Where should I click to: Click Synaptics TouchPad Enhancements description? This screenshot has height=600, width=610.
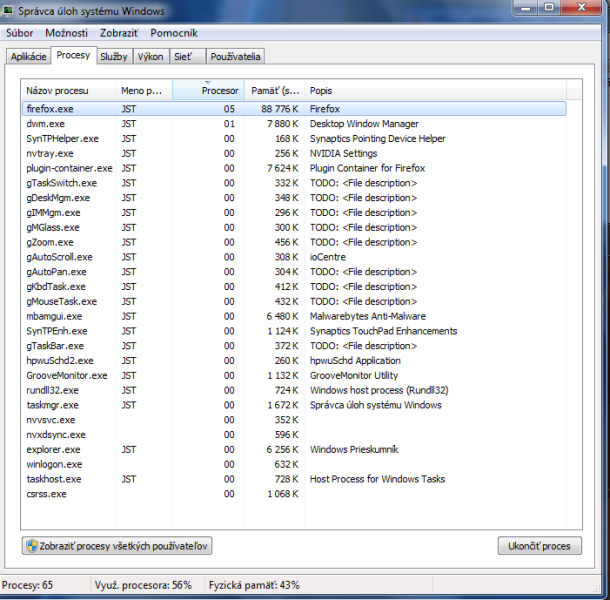click(x=383, y=331)
